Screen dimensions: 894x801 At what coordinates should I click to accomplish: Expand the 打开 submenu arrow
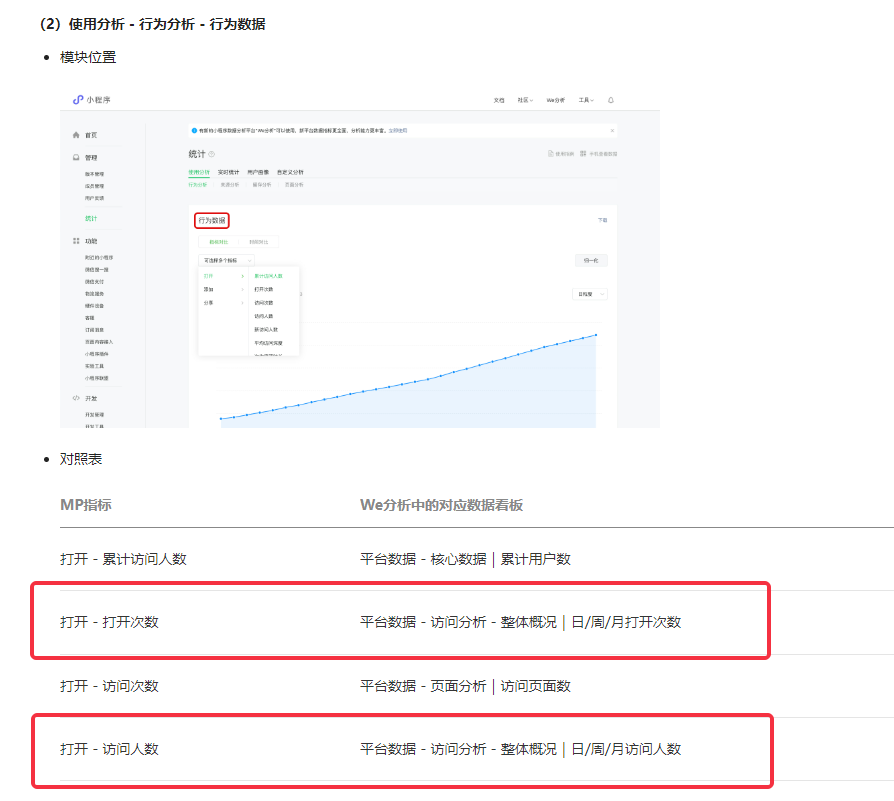(242, 276)
